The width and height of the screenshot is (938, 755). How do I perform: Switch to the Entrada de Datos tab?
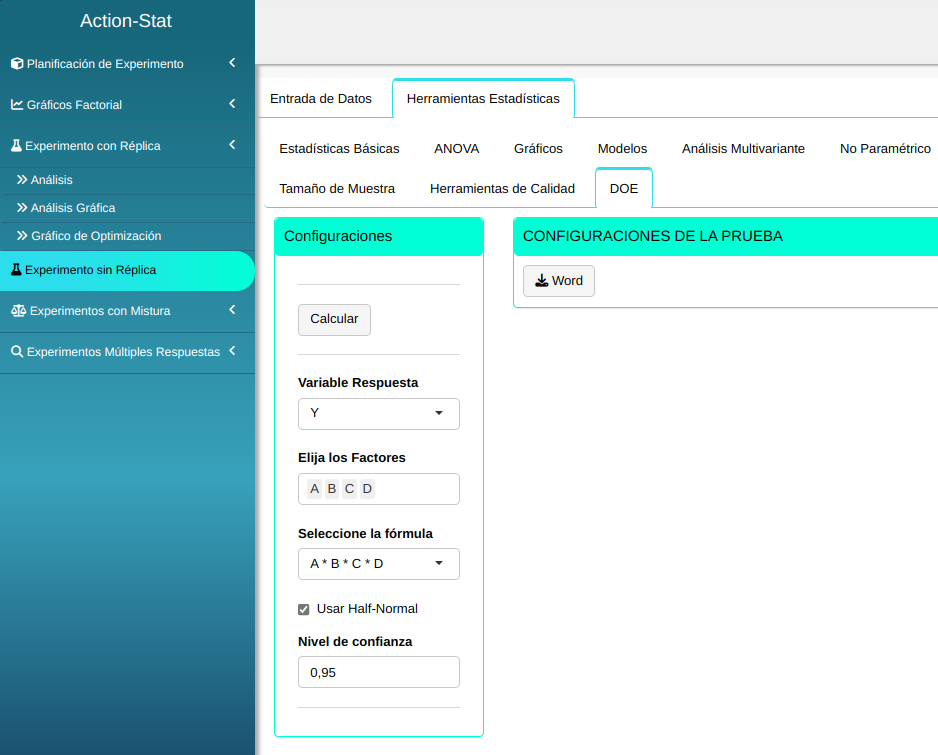[x=321, y=99]
